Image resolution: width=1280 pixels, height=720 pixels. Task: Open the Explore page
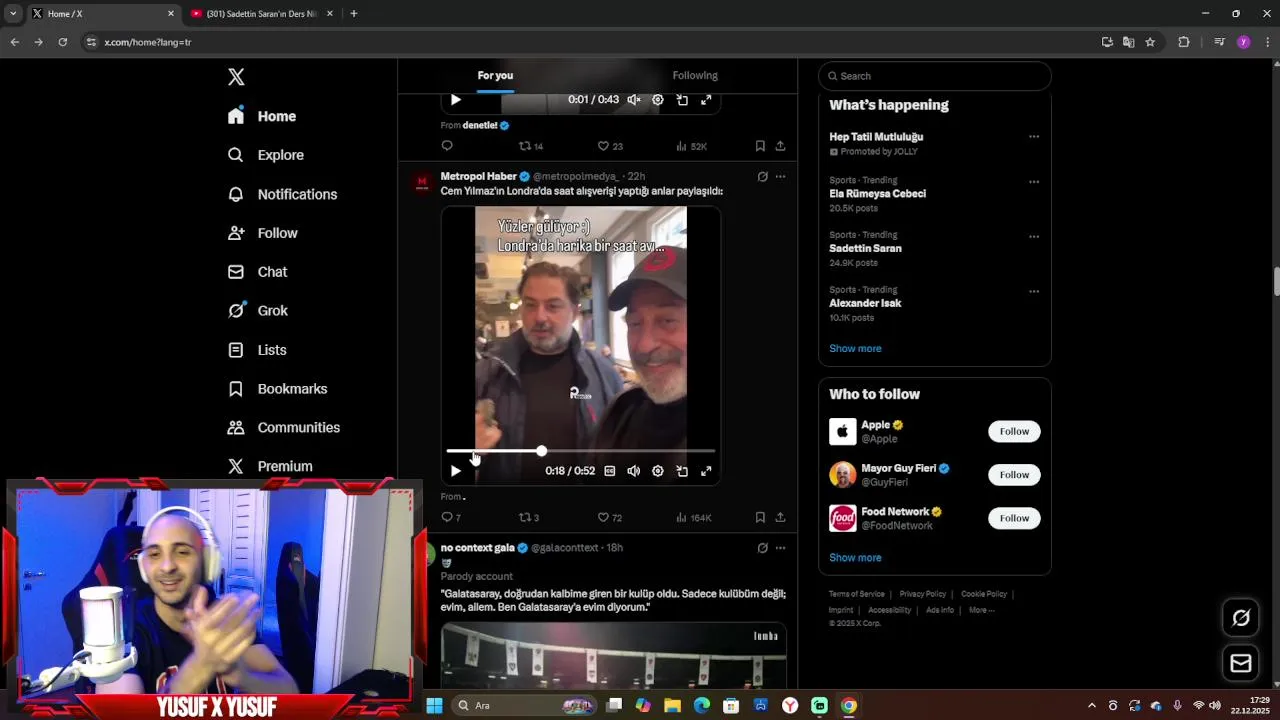[x=266, y=155]
